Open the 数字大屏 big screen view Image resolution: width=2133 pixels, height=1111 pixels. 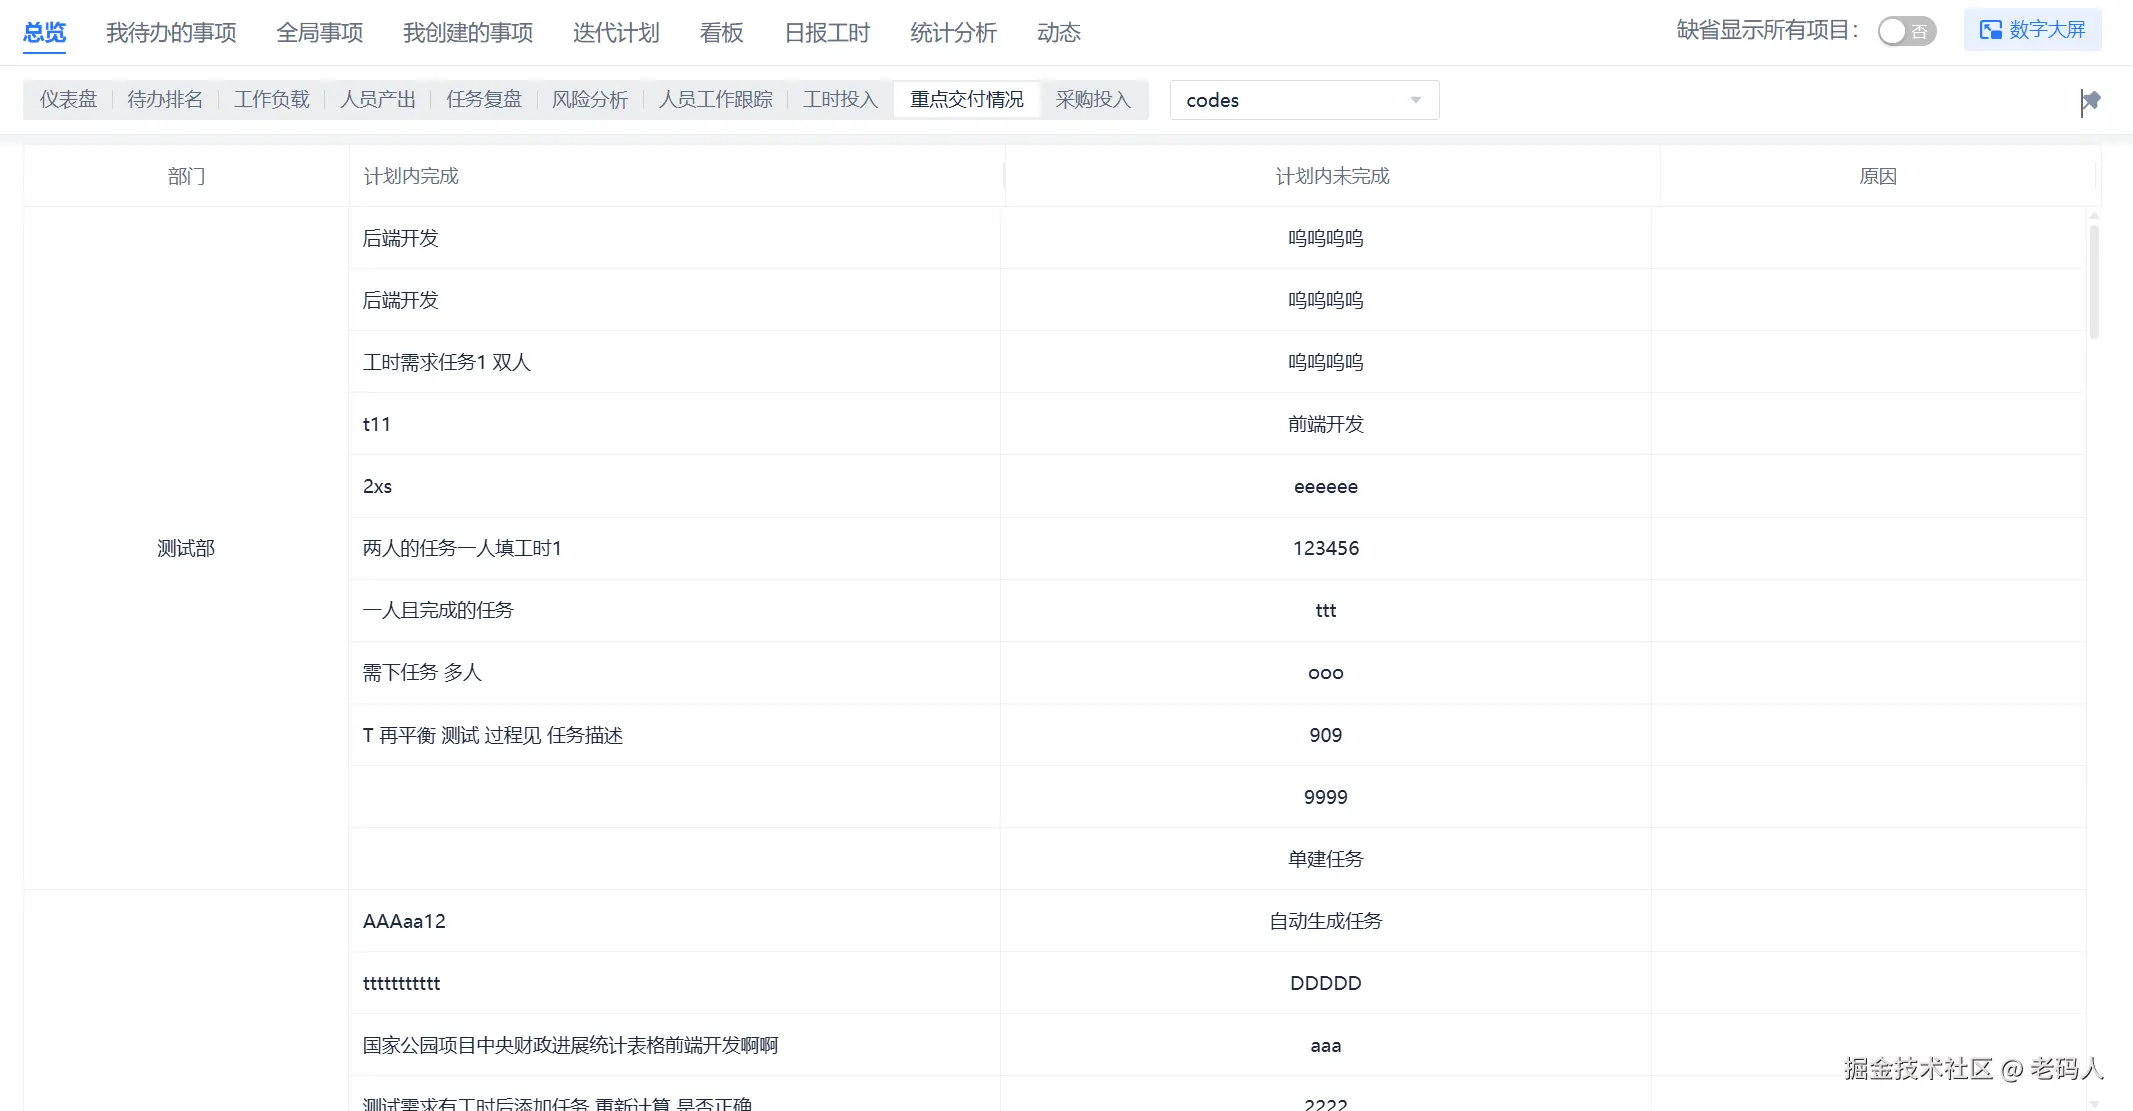click(2032, 30)
